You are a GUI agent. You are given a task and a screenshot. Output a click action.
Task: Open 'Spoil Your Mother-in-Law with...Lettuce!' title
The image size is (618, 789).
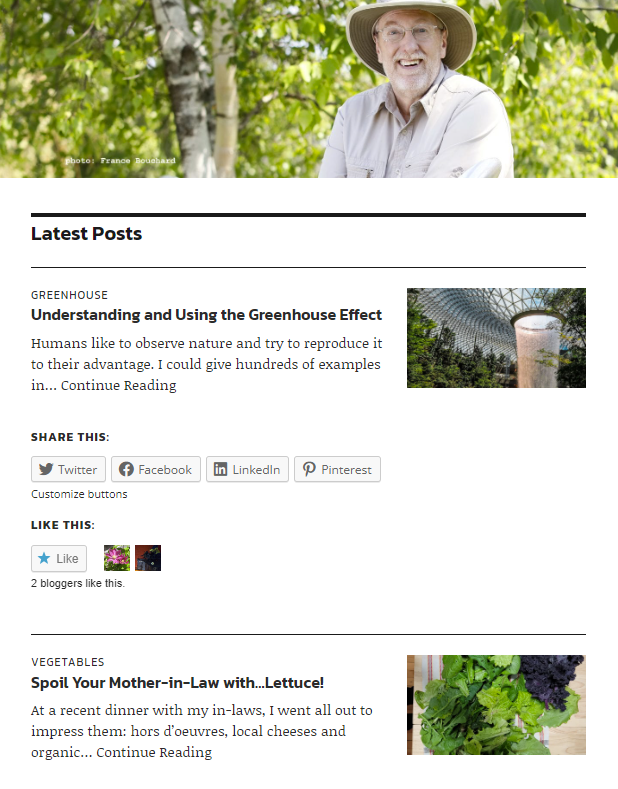(x=177, y=682)
